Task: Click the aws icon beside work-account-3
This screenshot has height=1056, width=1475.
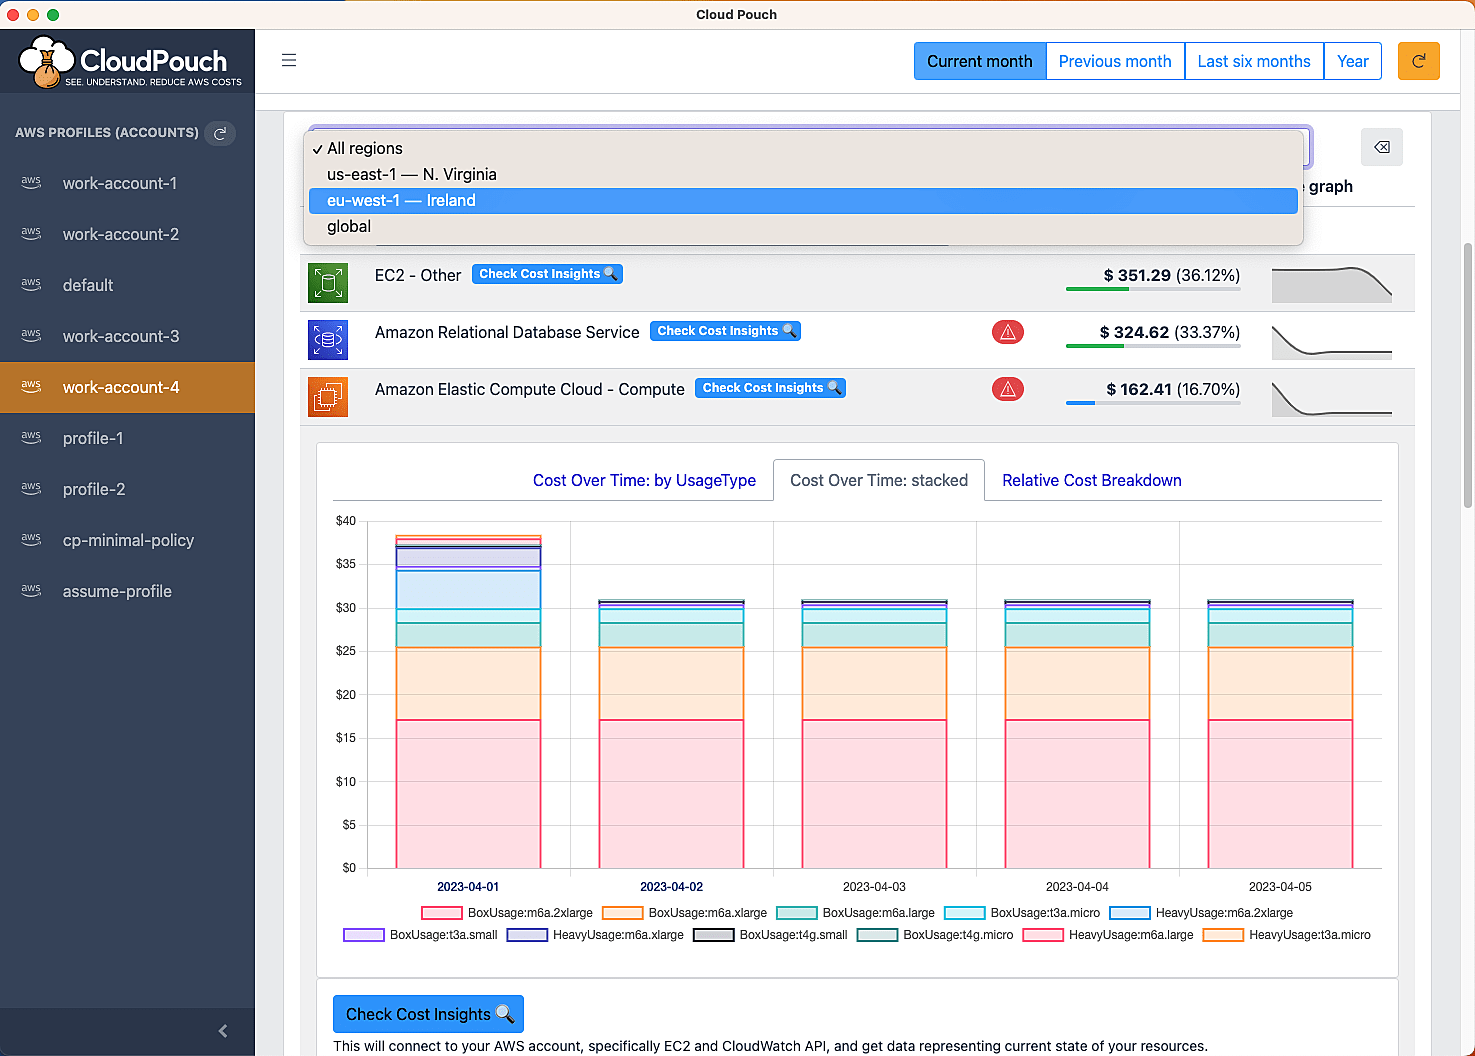Action: (31, 336)
